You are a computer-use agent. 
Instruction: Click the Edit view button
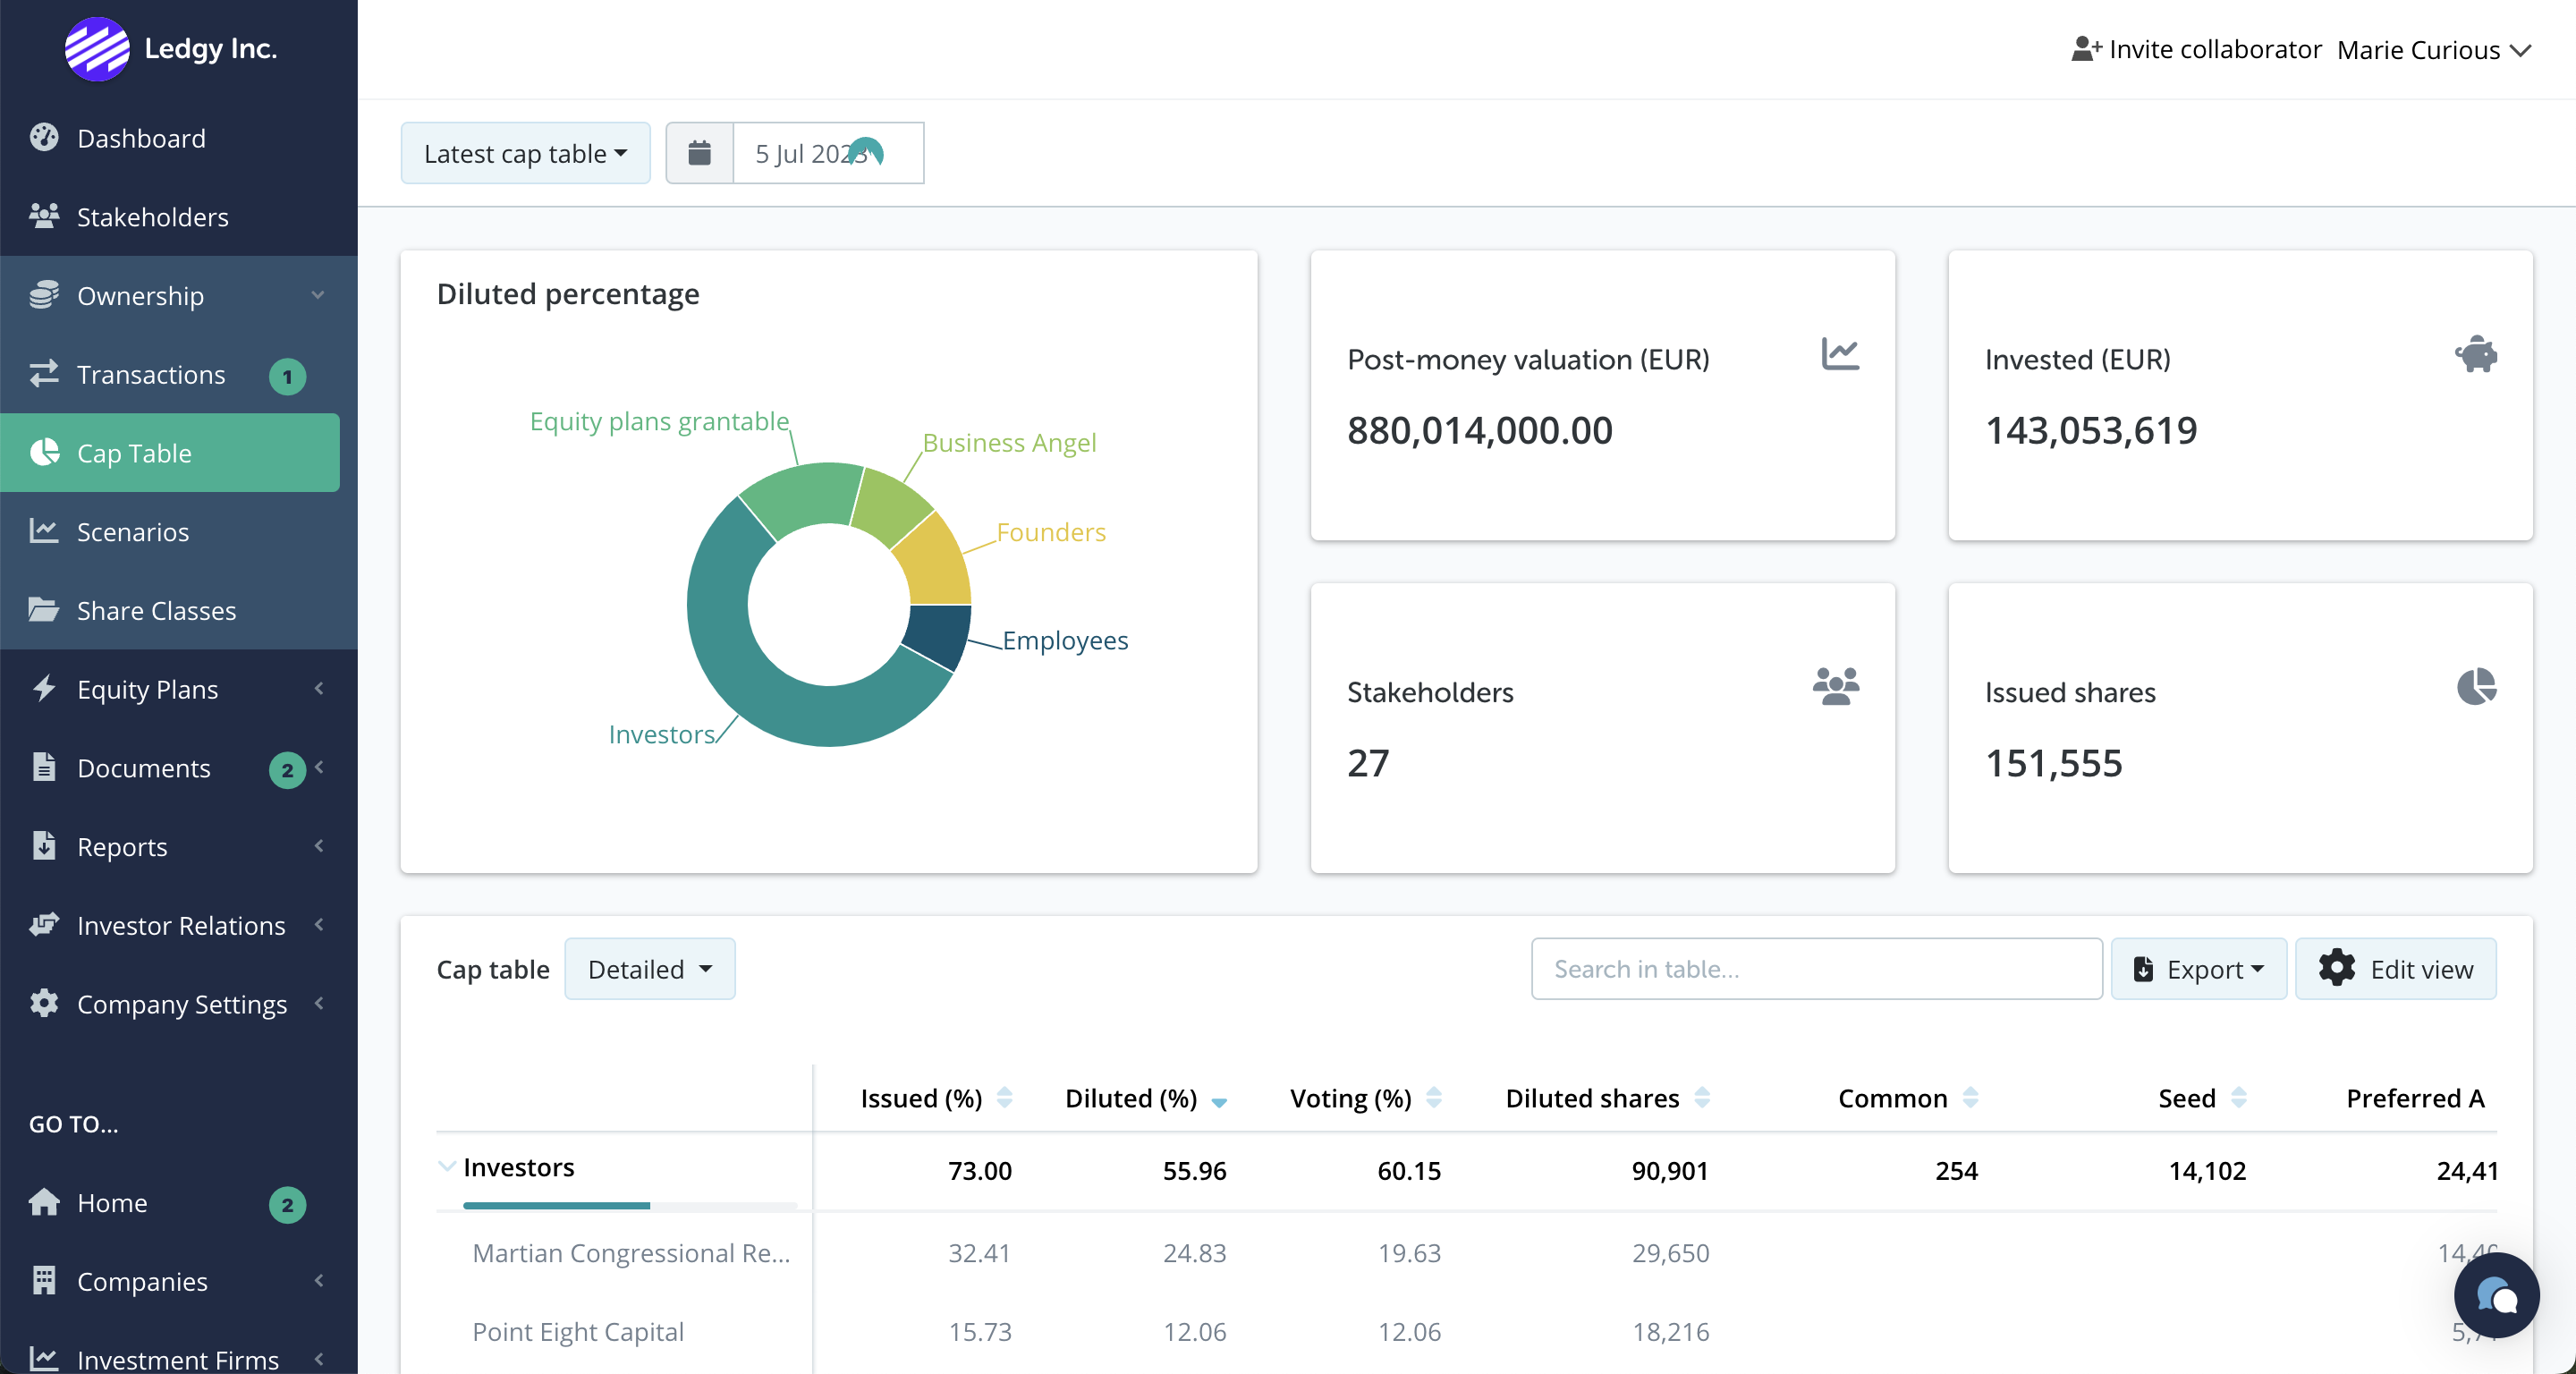point(2395,969)
